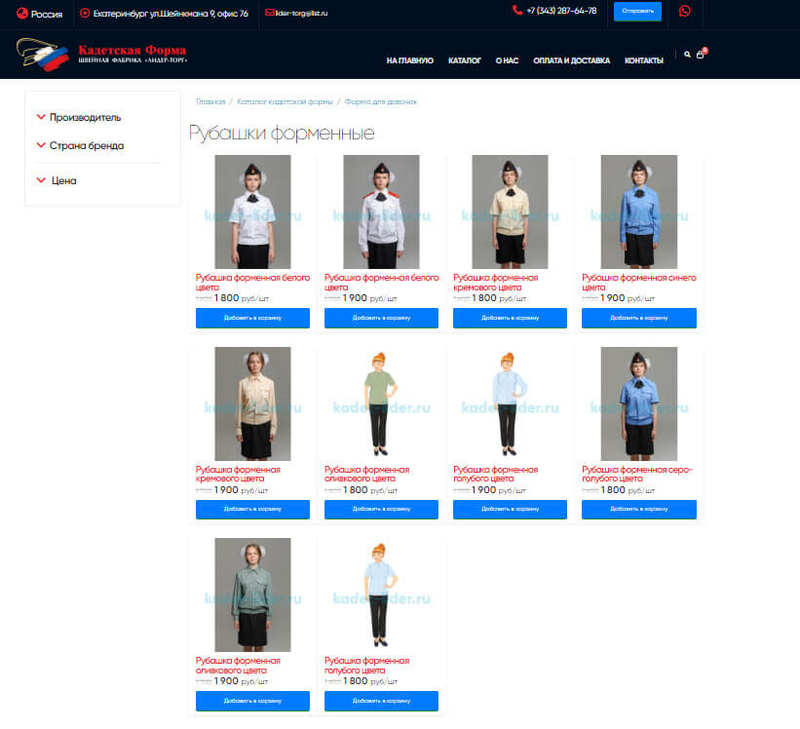Open Главная breadcrumb link
The image size is (800, 729).
(210, 102)
